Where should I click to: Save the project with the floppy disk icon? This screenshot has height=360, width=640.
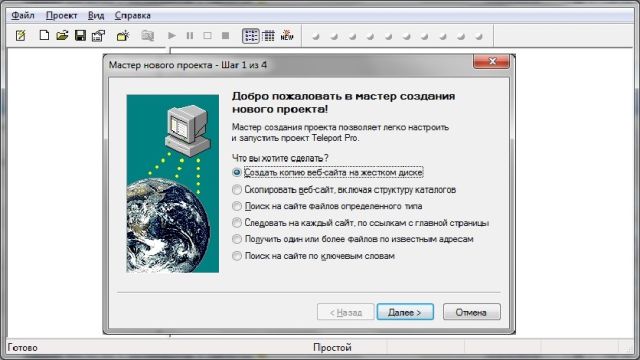click(80, 36)
